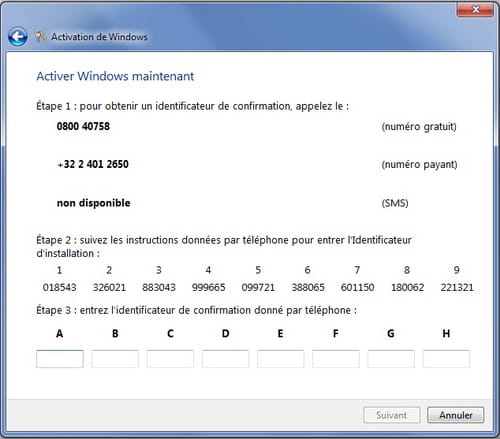Focus the confirmation field under A
The height and width of the screenshot is (439, 500).
[x=60, y=359]
